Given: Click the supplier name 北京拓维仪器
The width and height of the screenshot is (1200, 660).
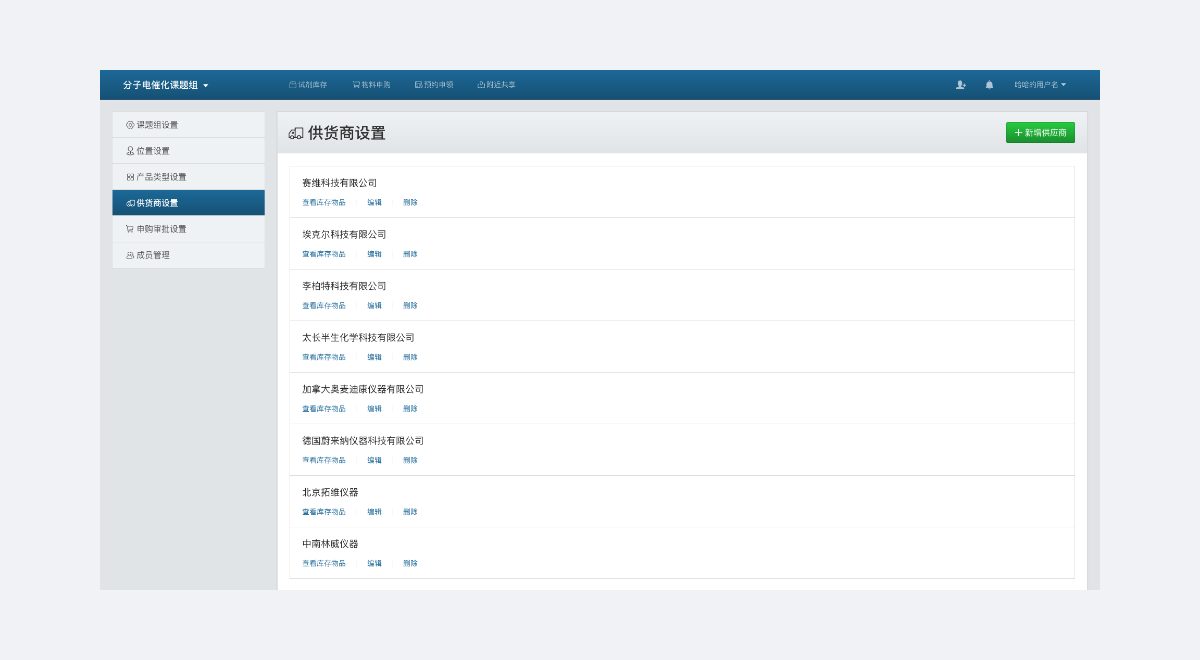Looking at the screenshot, I should [x=330, y=492].
